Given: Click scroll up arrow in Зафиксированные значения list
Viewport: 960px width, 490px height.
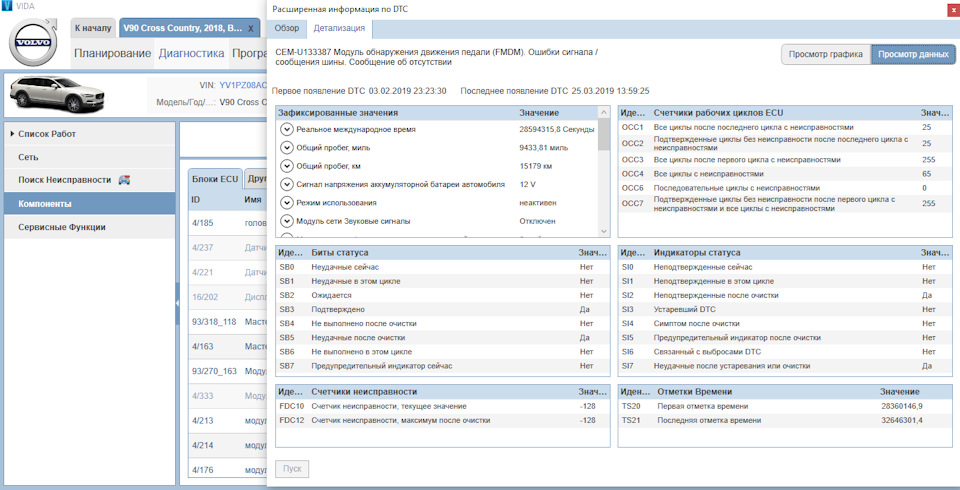Looking at the screenshot, I should tap(604, 113).
